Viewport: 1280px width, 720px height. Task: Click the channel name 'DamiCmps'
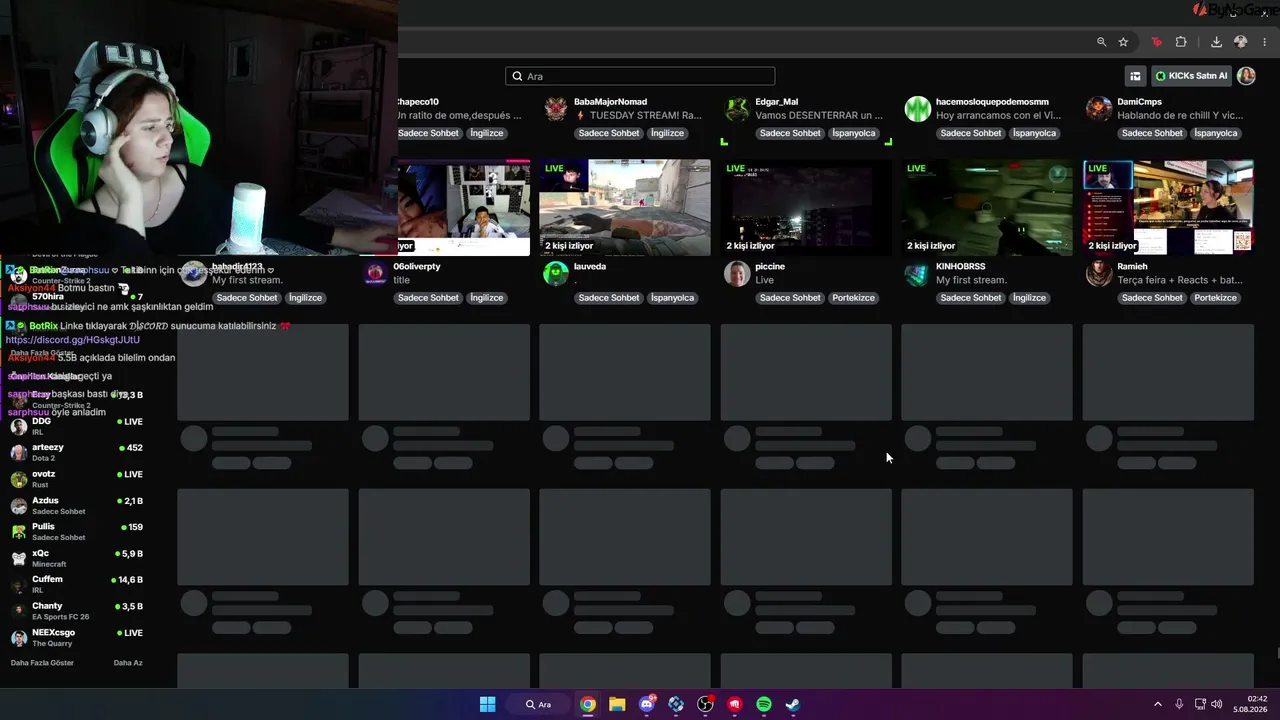coord(1141,102)
